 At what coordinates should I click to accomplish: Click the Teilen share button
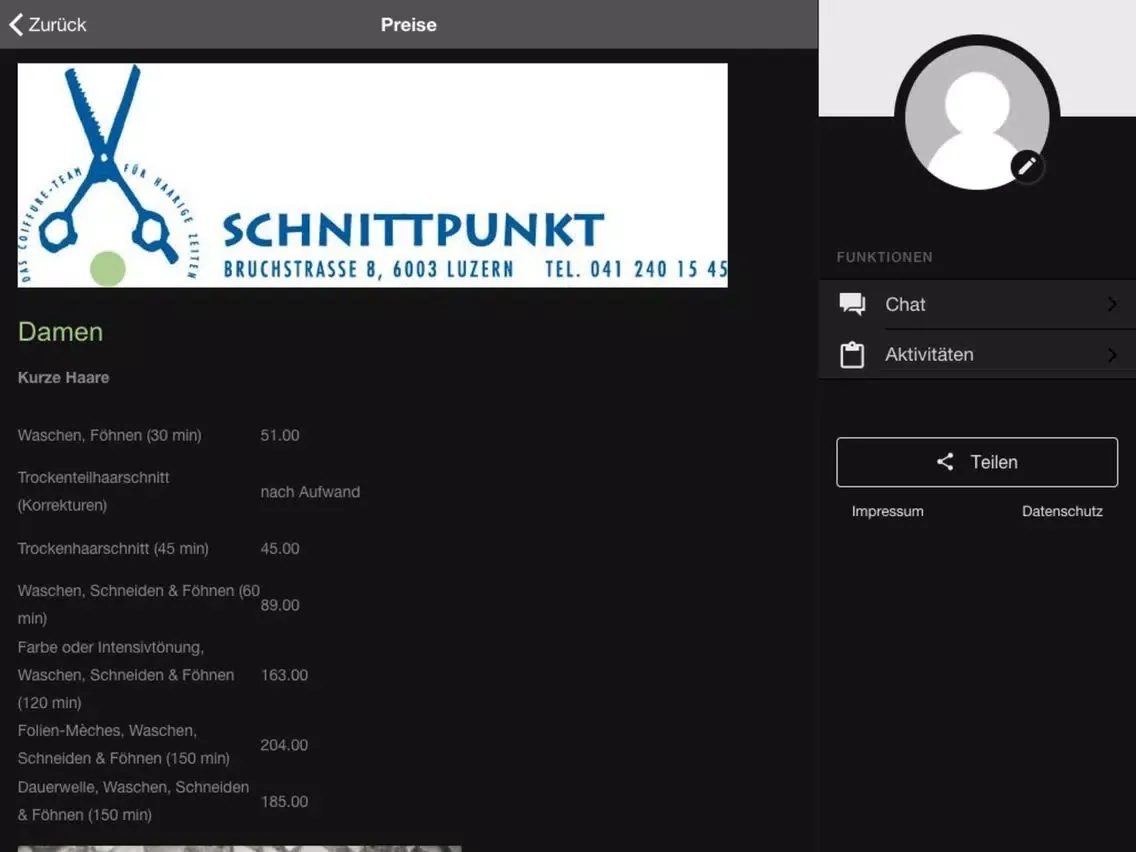click(977, 462)
